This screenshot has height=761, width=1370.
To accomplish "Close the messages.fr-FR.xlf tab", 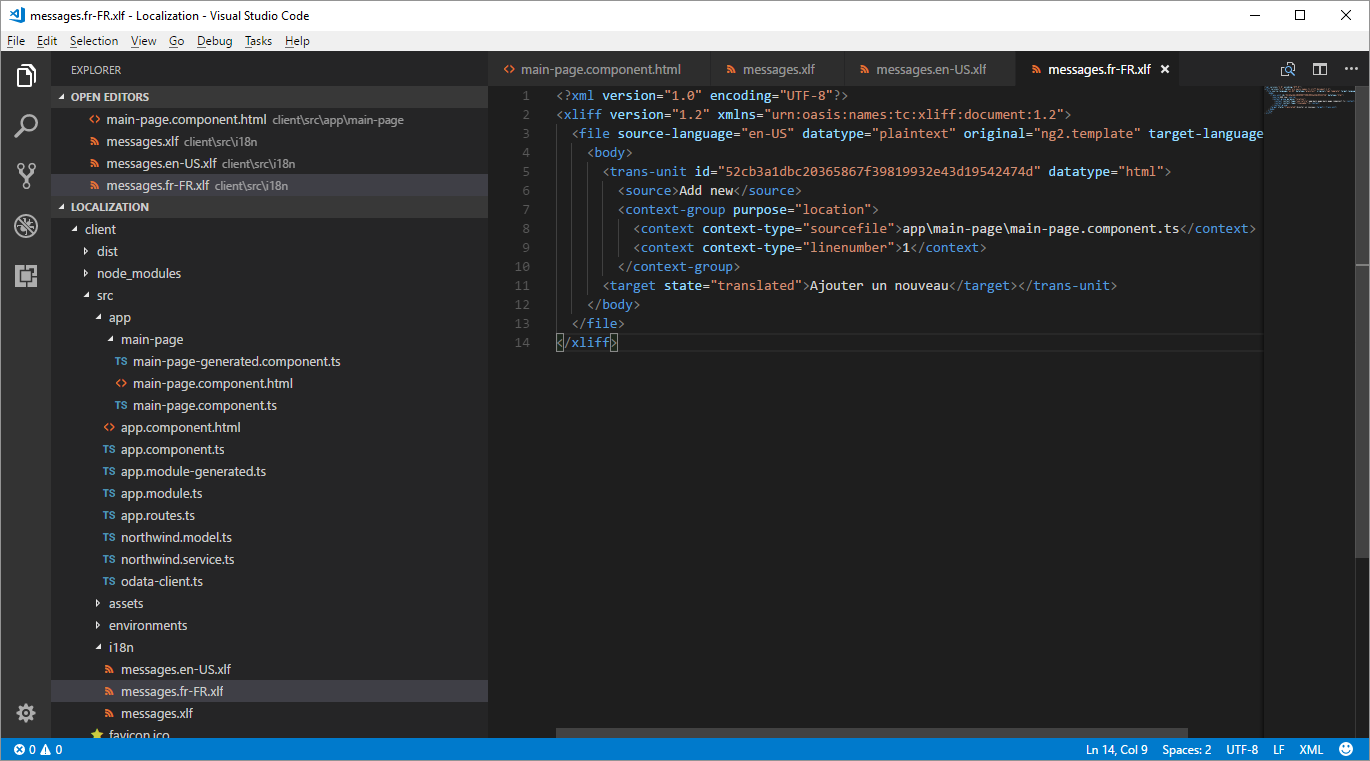I will (x=1165, y=69).
